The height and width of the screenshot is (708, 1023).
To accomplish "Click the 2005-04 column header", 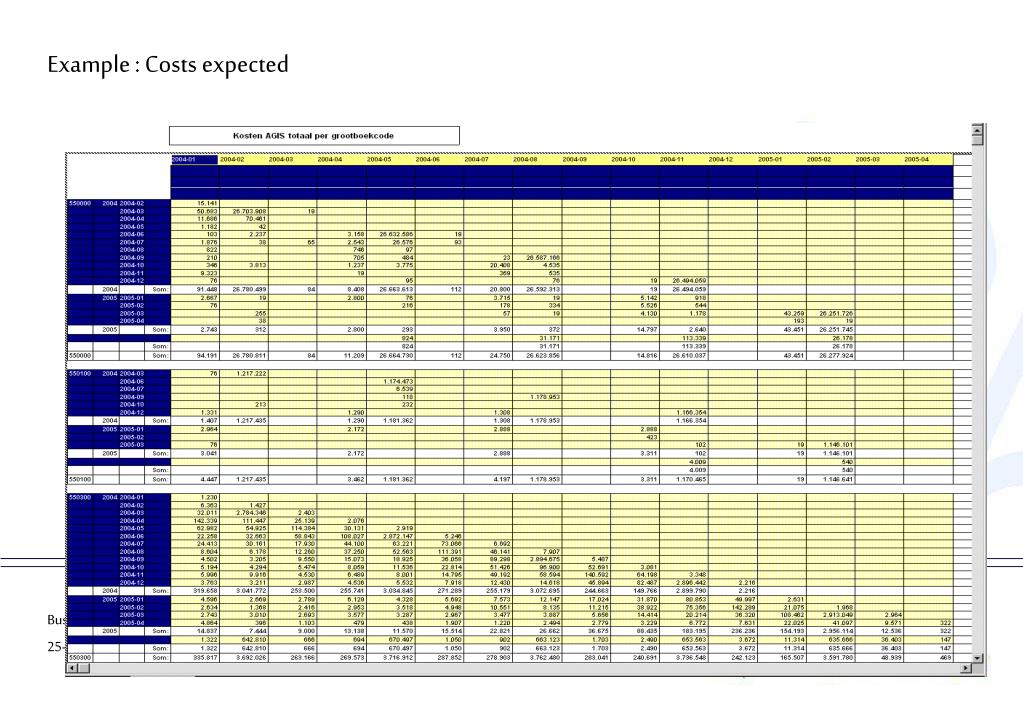I will tap(928, 159).
